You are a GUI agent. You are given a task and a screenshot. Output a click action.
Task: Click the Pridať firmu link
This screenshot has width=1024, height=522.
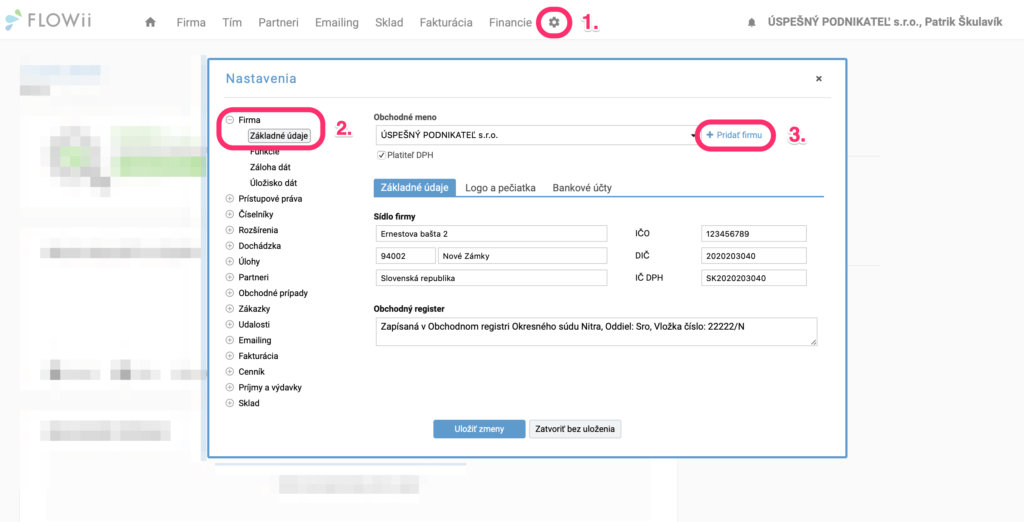coord(734,134)
